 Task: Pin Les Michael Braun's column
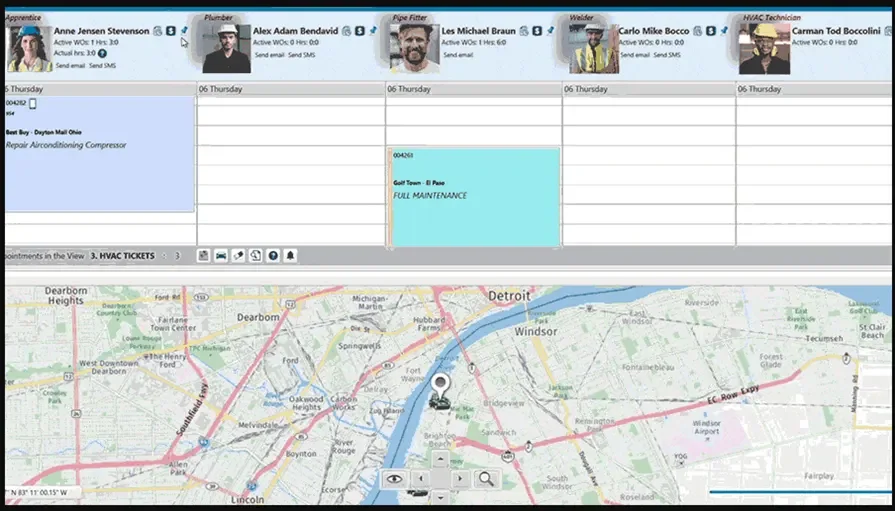tap(550, 30)
